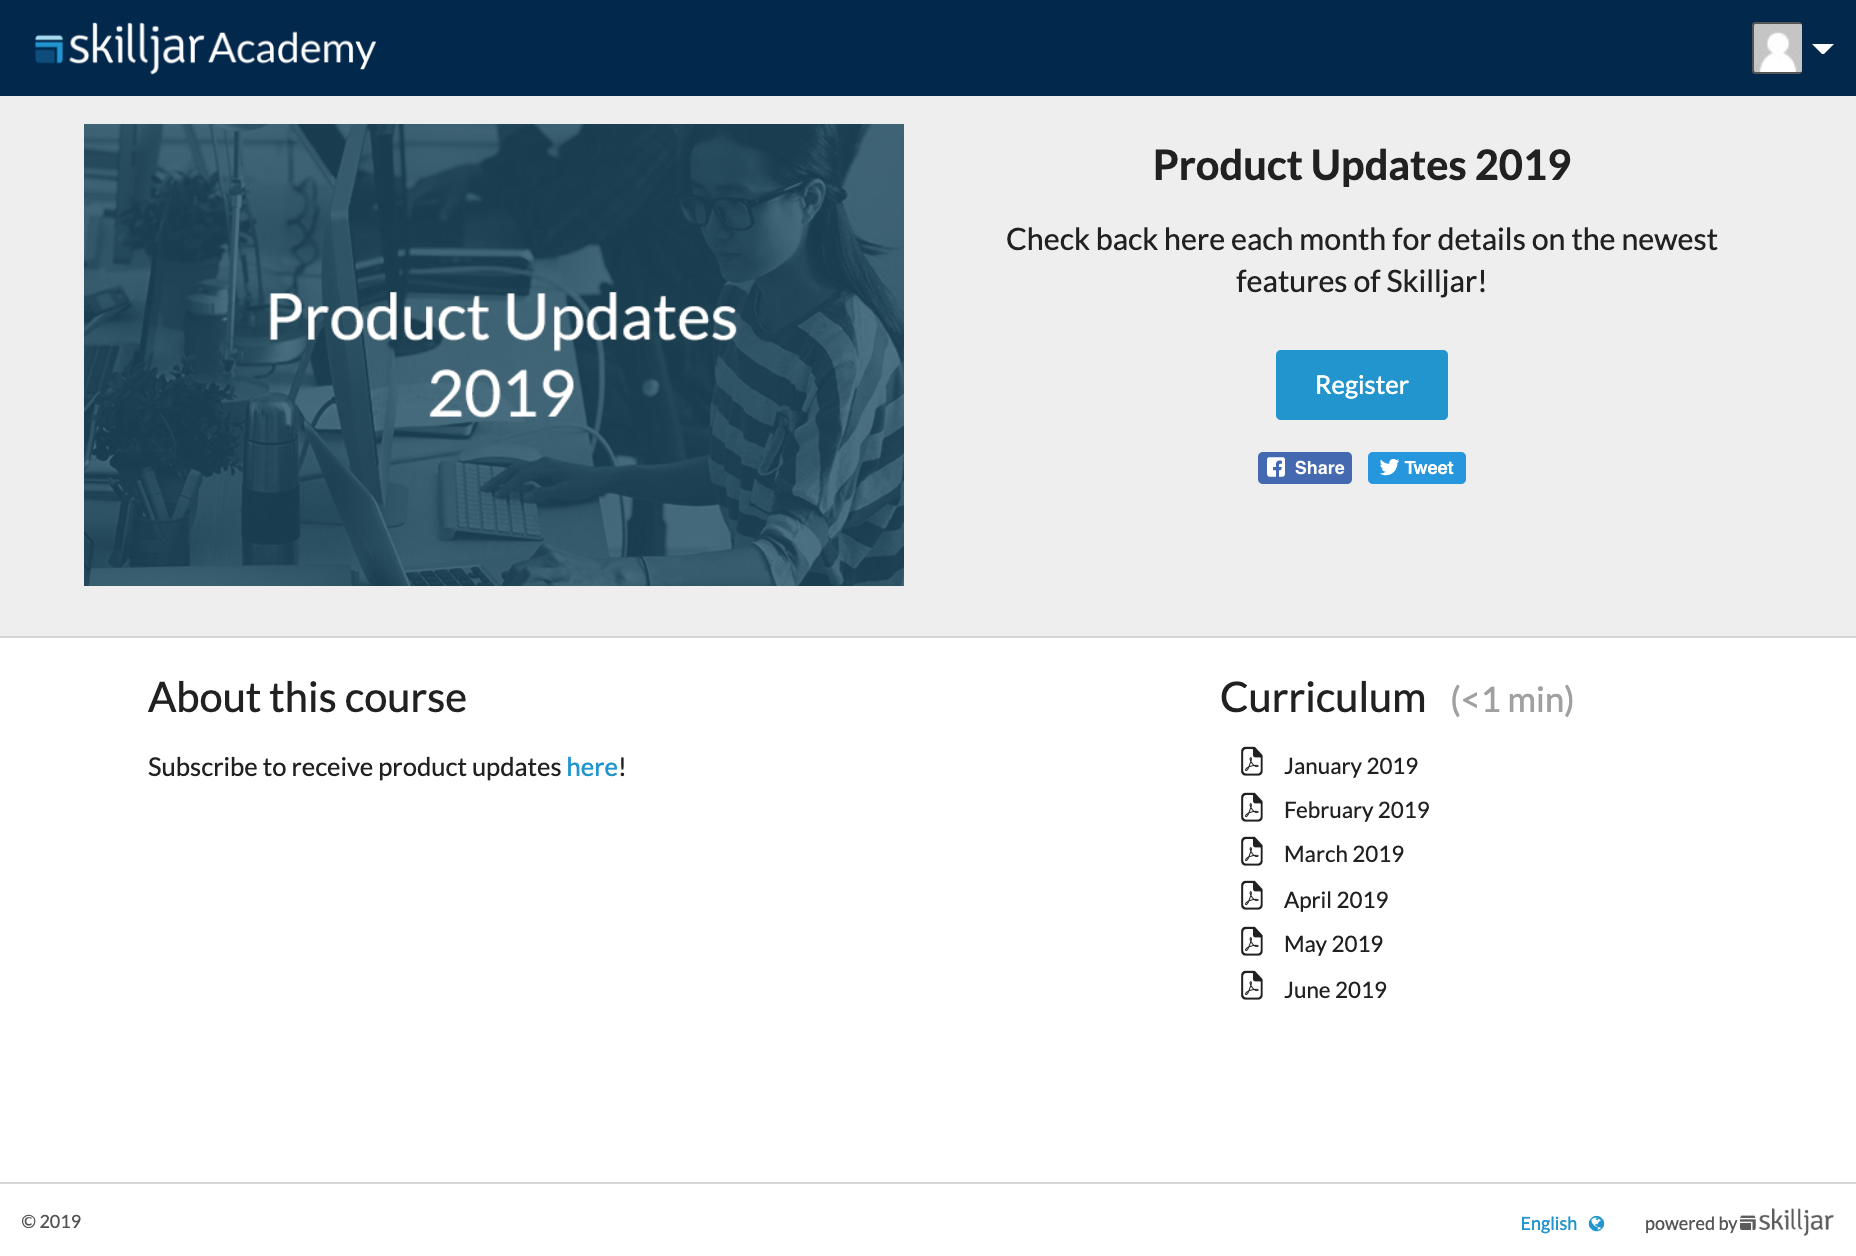Open the English language selector

[x=1548, y=1223]
